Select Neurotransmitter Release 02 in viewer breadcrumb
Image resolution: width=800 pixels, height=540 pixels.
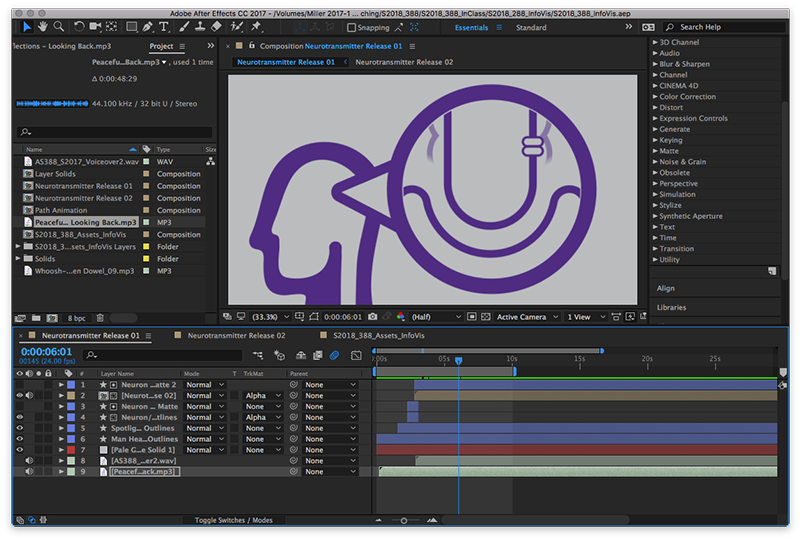tap(404, 62)
